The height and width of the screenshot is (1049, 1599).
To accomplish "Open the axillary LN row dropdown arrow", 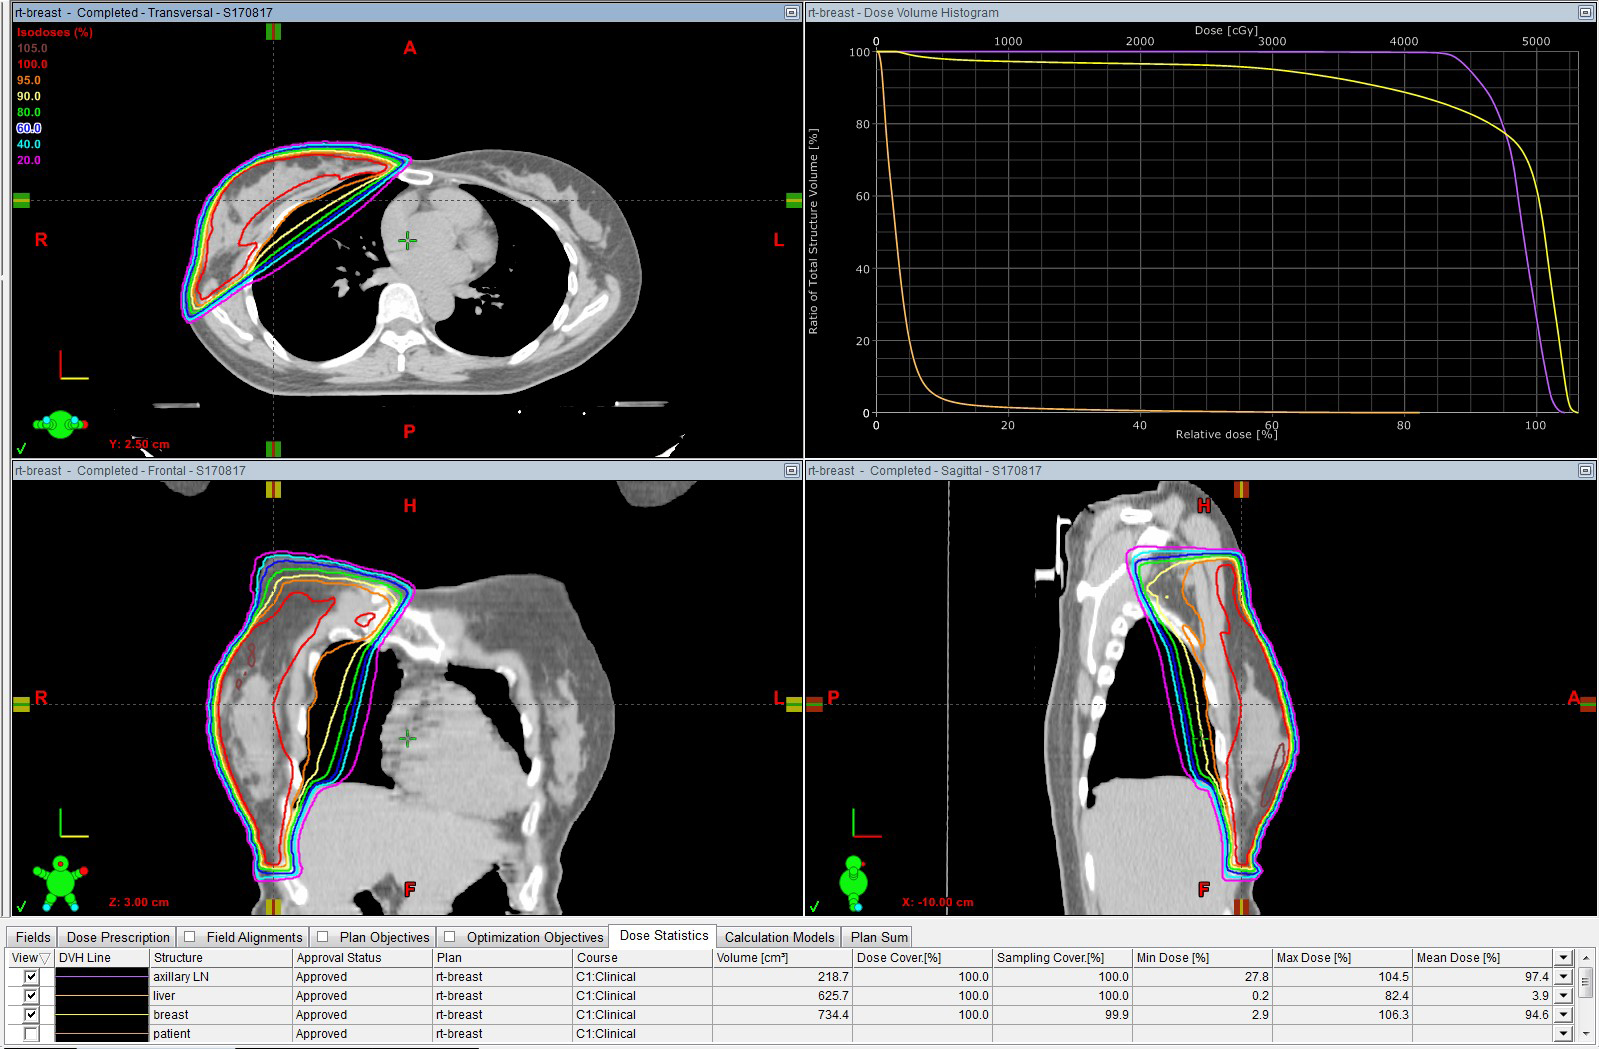I will (x=1564, y=977).
